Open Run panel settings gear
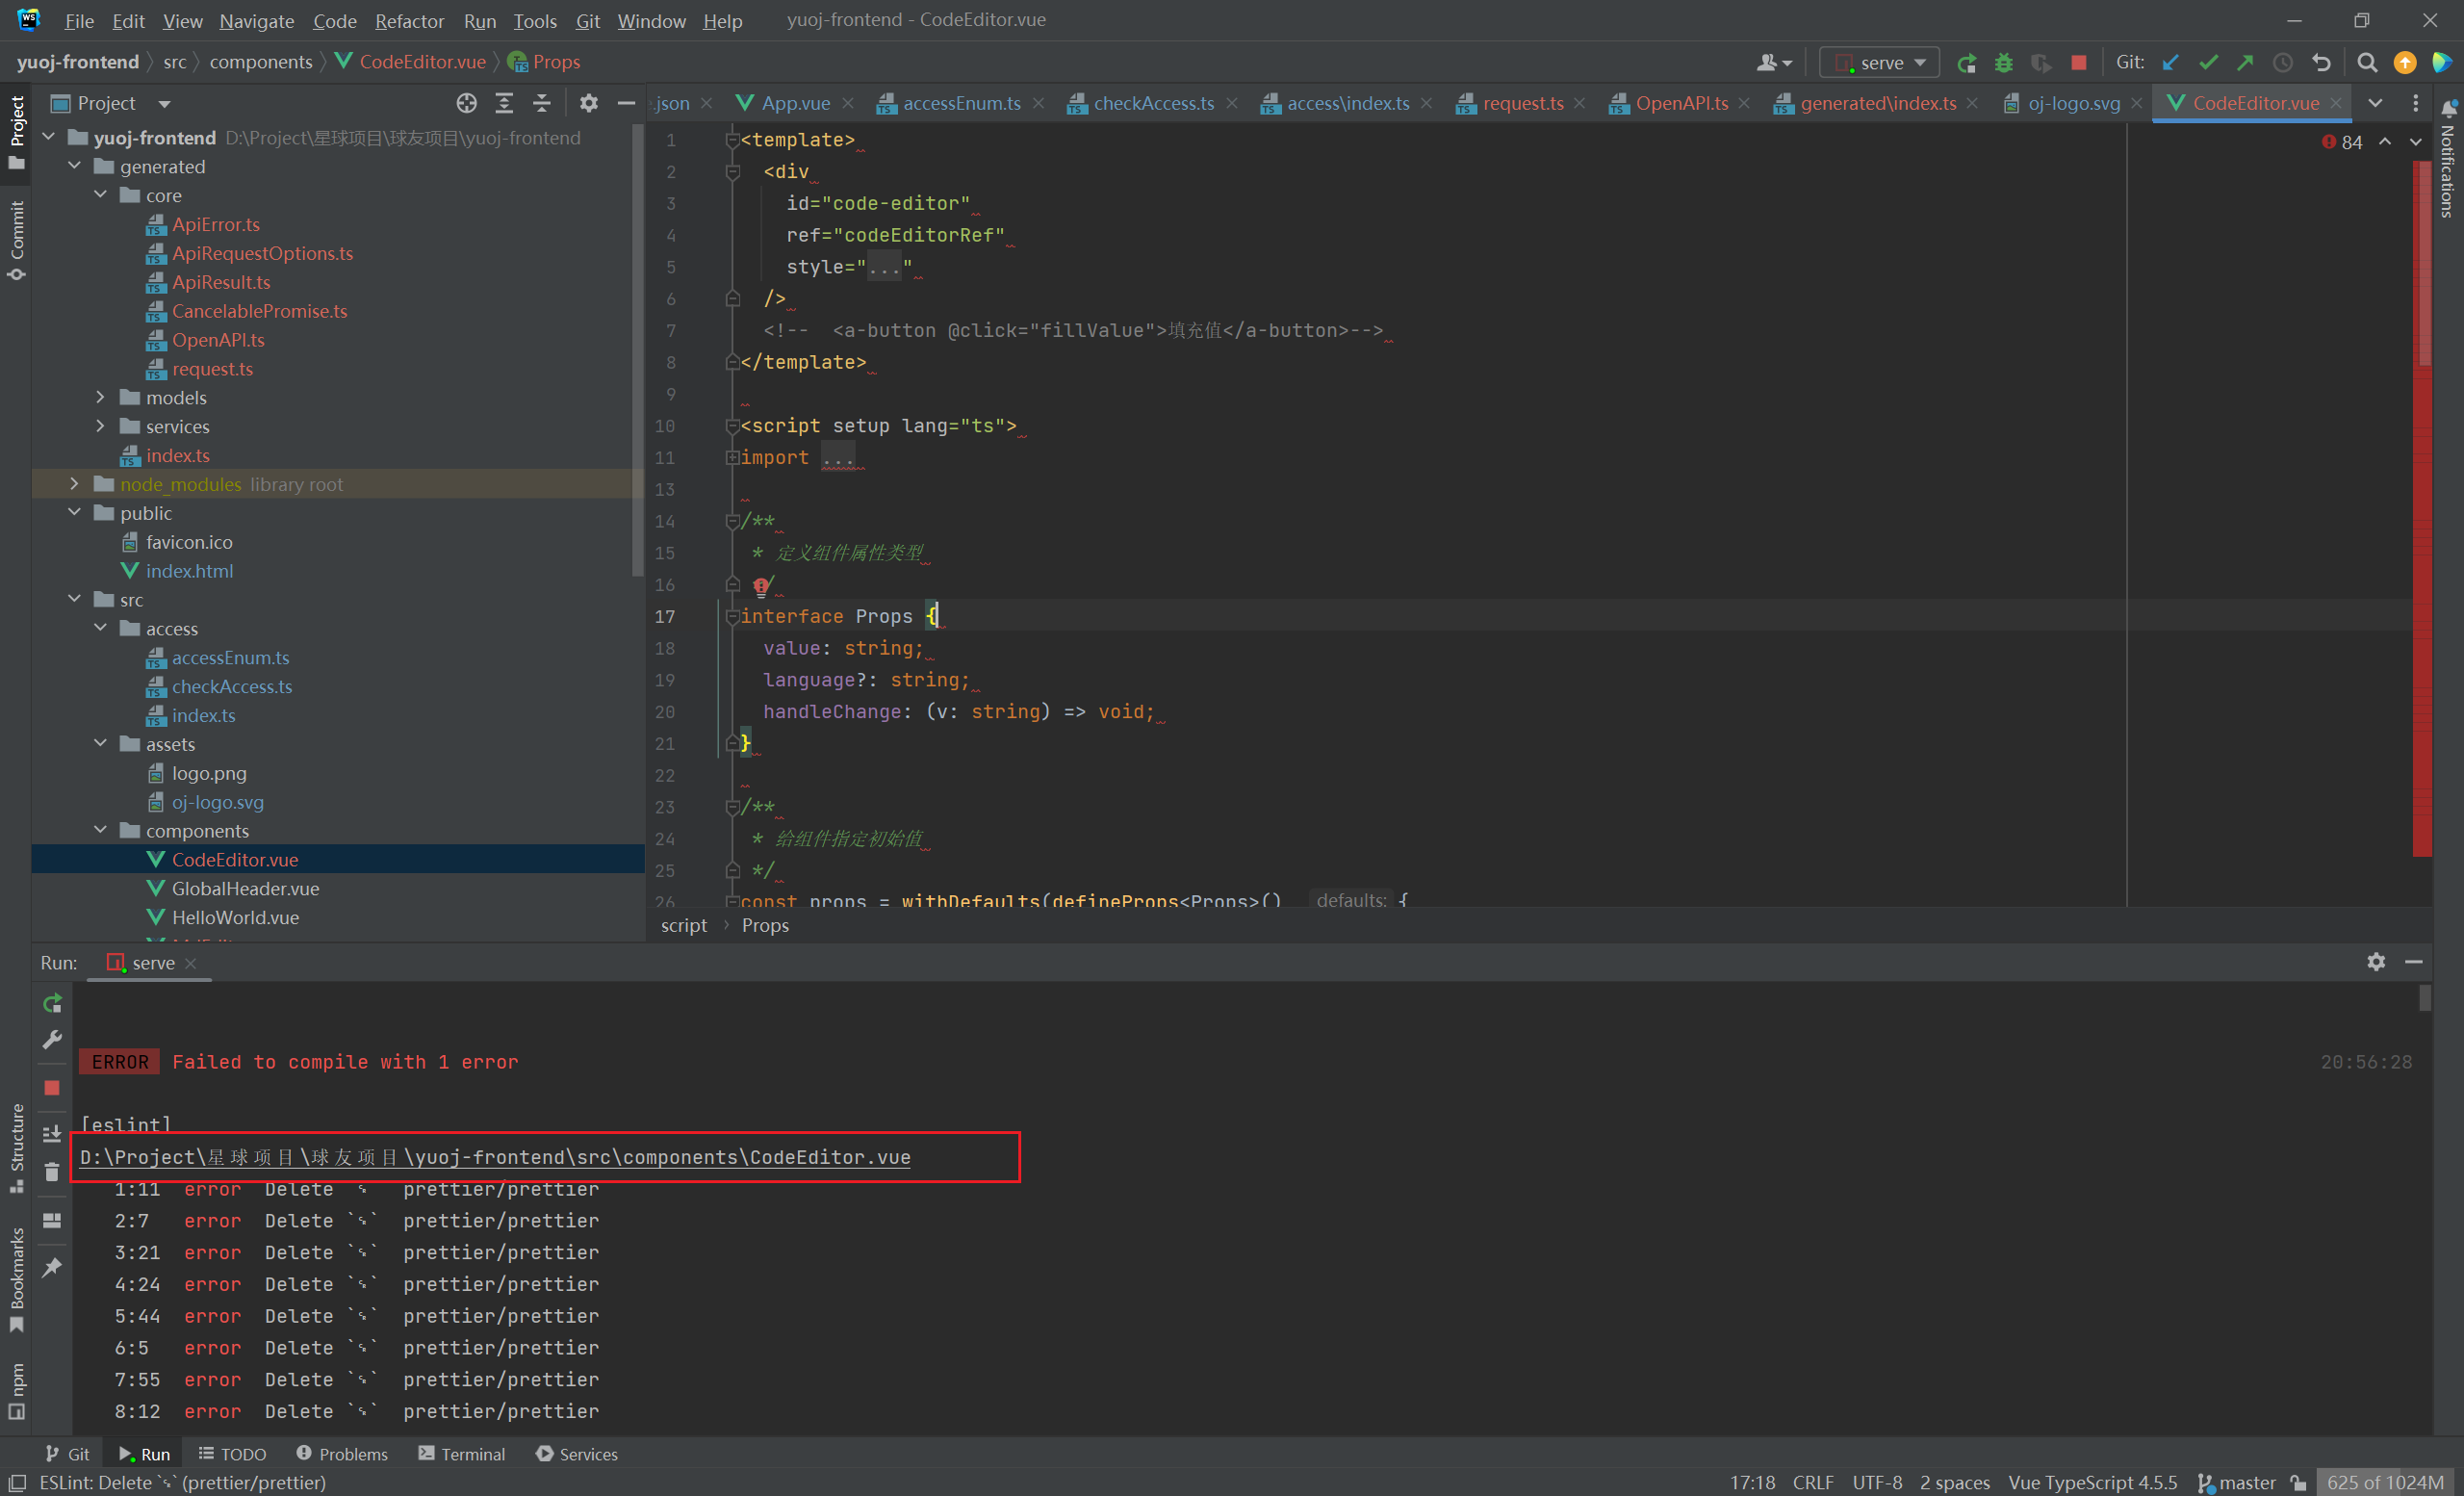 click(2376, 962)
